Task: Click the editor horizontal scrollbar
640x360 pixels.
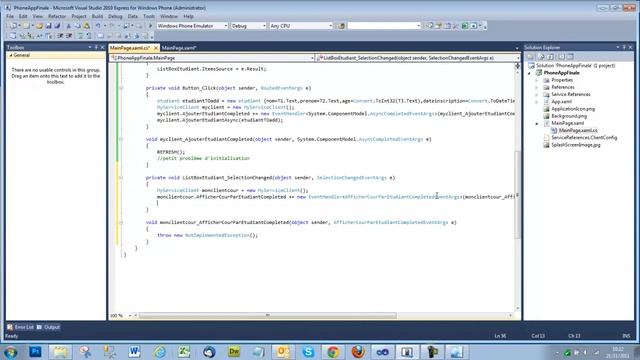Action: coord(267,316)
